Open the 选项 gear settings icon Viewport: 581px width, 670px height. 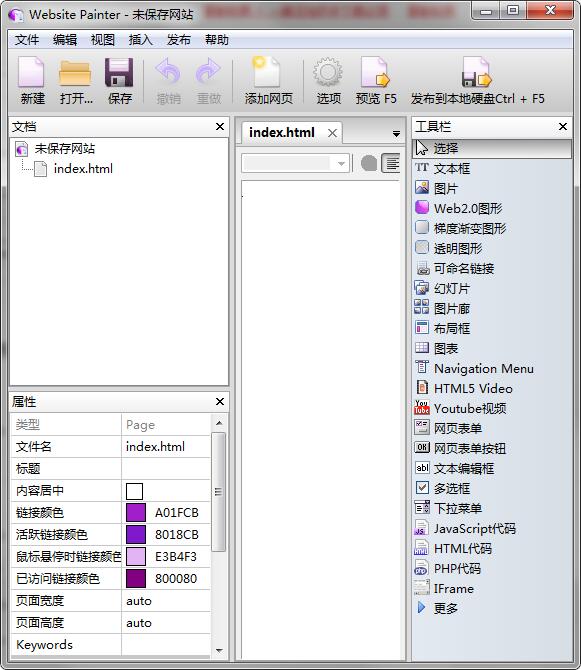[328, 72]
